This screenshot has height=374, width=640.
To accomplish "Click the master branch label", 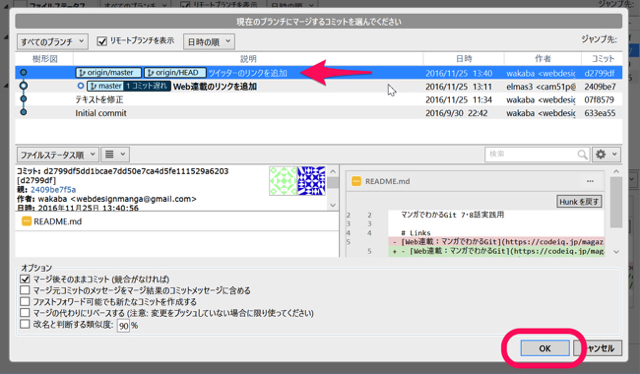I will pyautogui.click(x=105, y=86).
